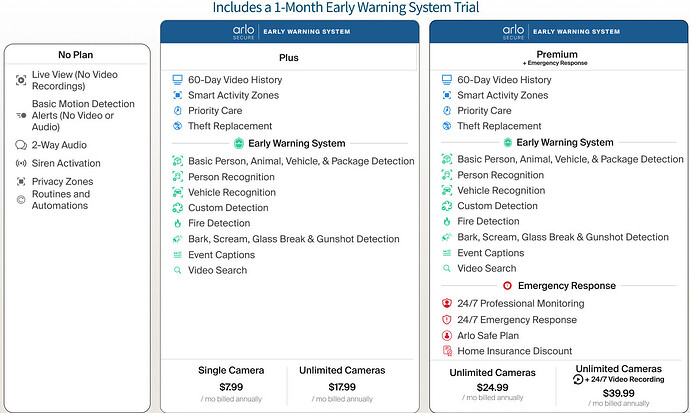Click the Arlo Secure logo on Premium banner
Image resolution: width=690 pixels, height=413 pixels.
(x=513, y=32)
